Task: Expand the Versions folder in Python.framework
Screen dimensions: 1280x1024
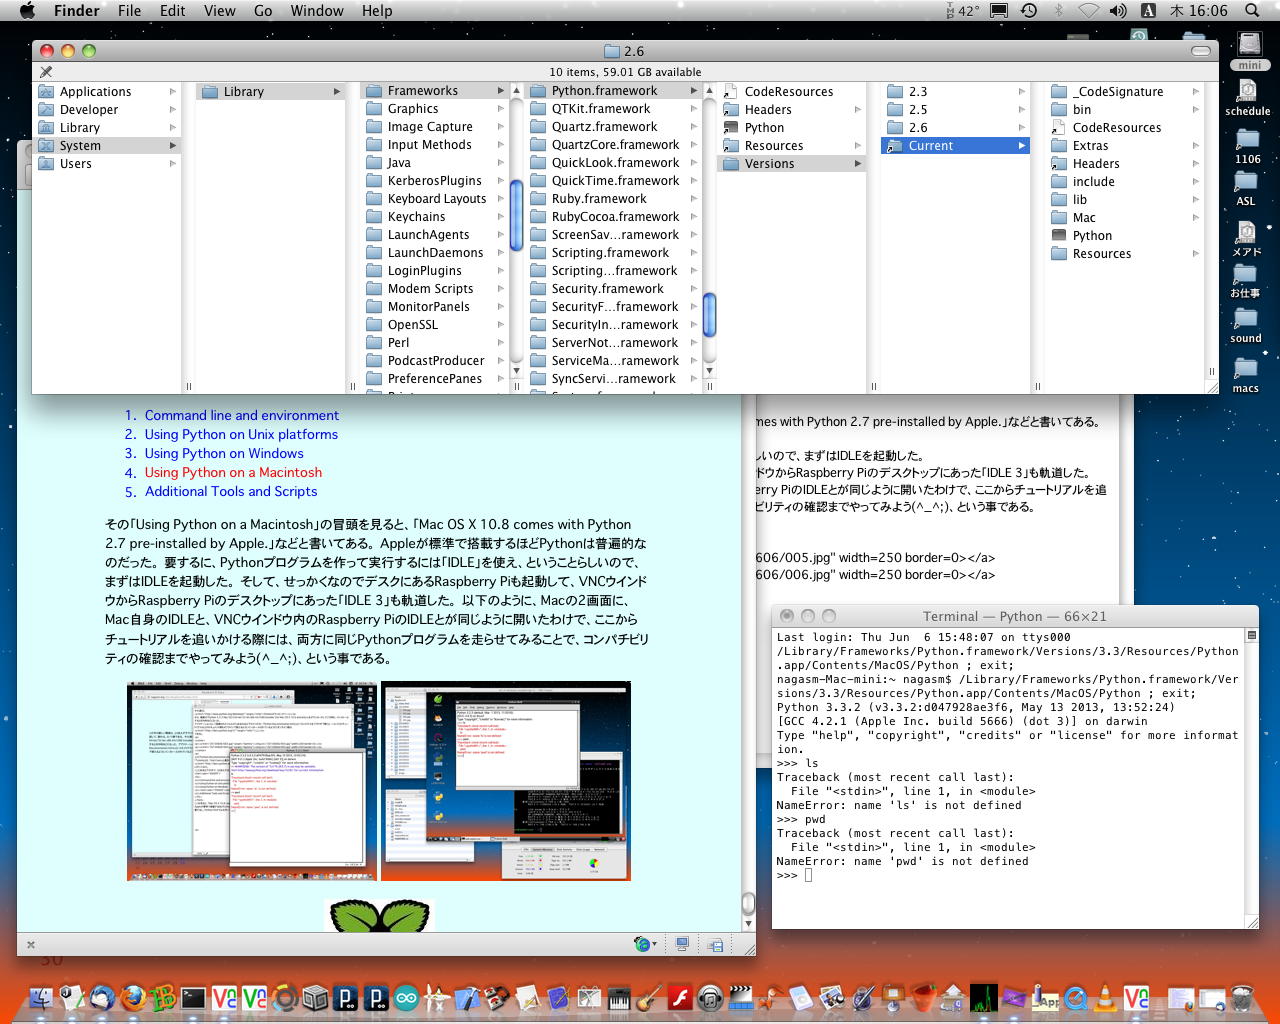Action: (769, 164)
